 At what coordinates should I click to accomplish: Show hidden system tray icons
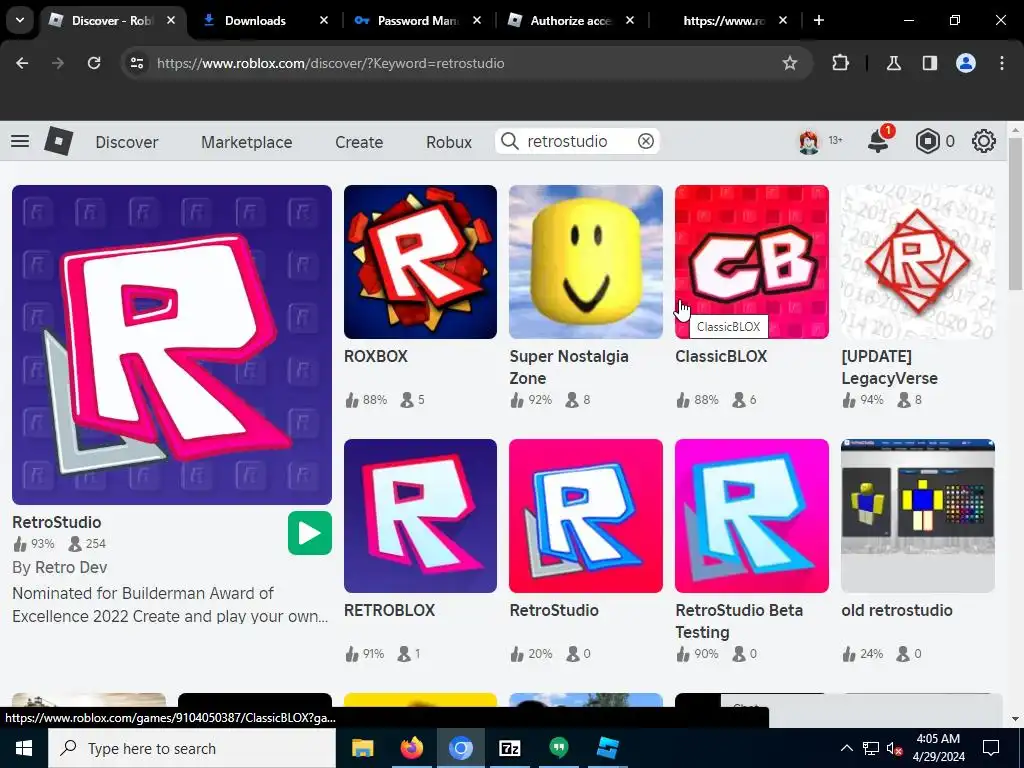pos(846,748)
